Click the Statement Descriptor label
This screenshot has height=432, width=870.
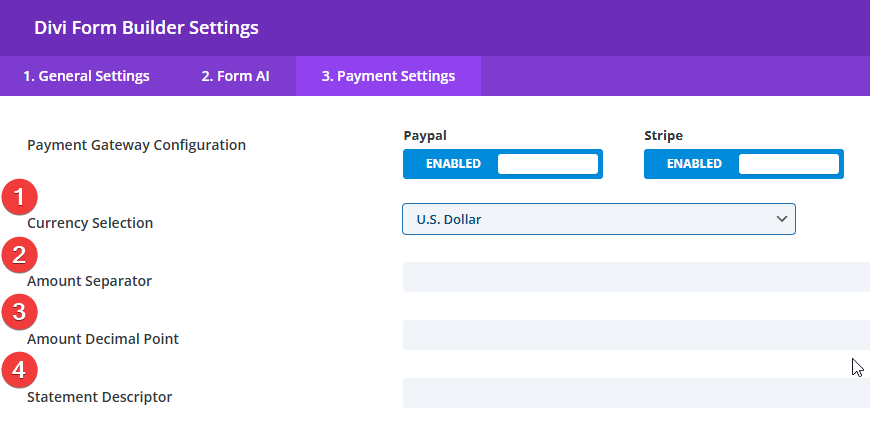click(100, 397)
